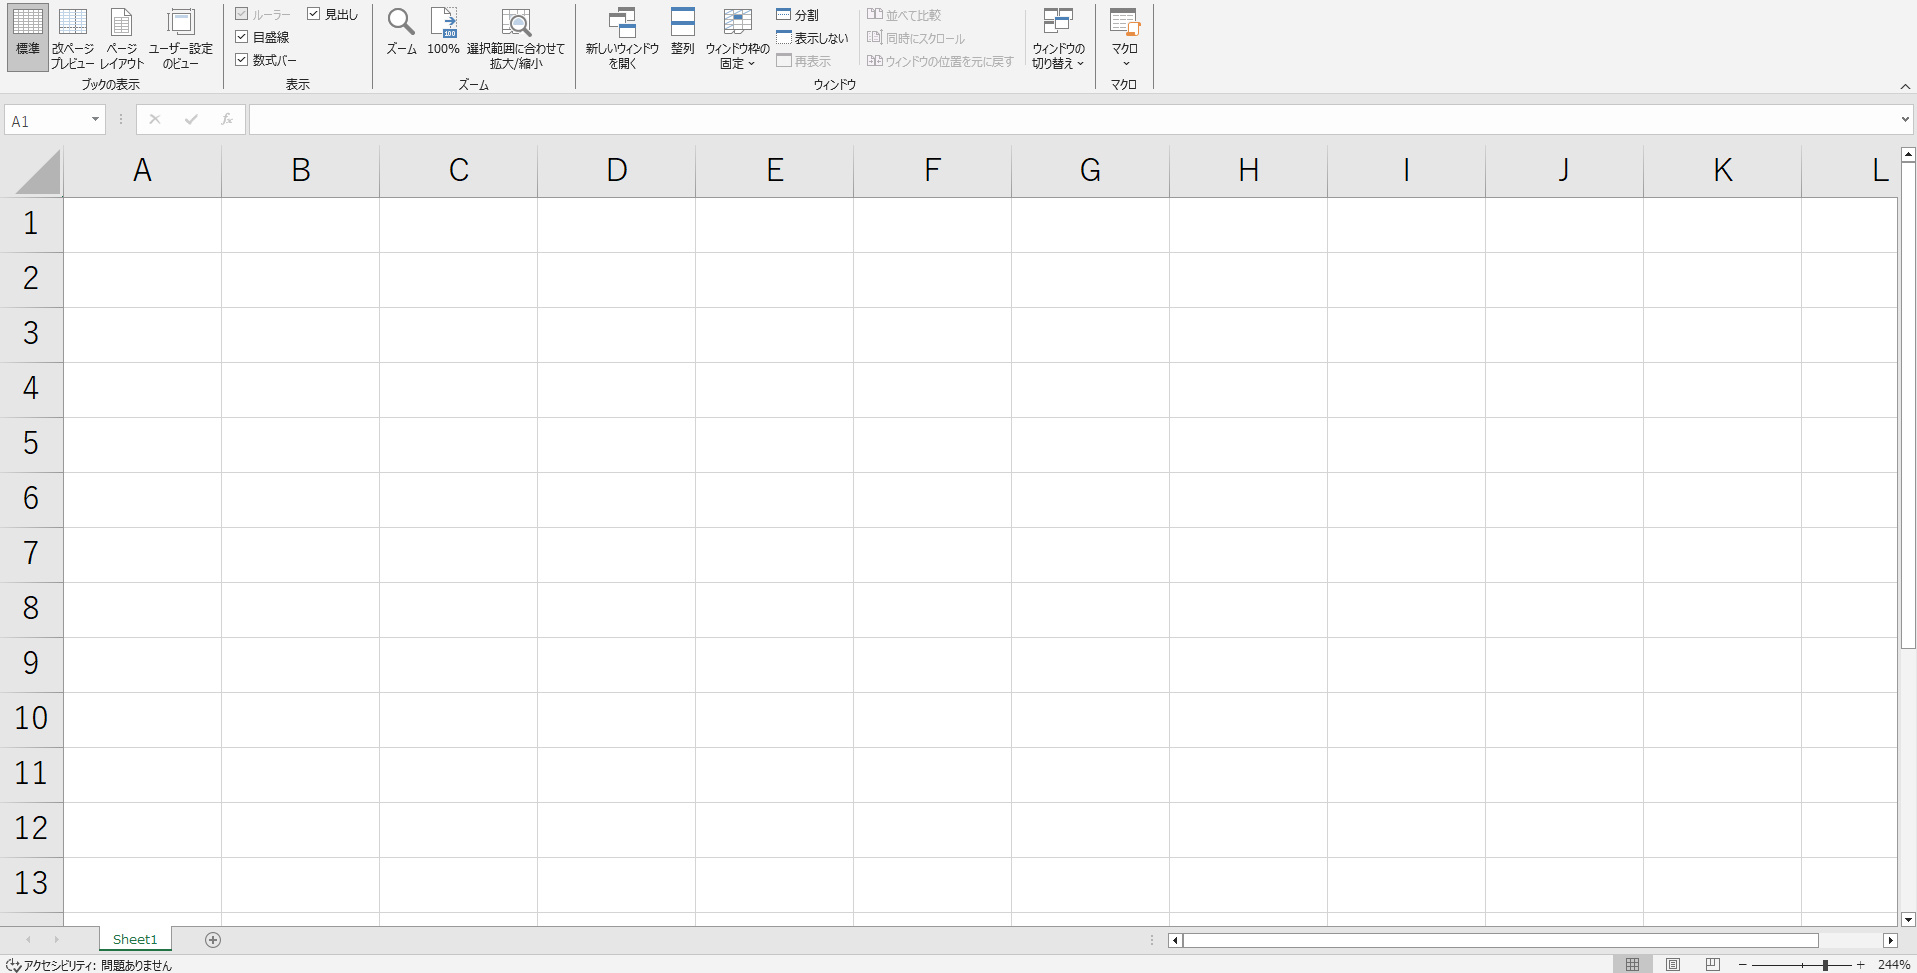The image size is (1917, 973).
Task: Open the ズーム magnifier dialog
Action: tap(401, 32)
